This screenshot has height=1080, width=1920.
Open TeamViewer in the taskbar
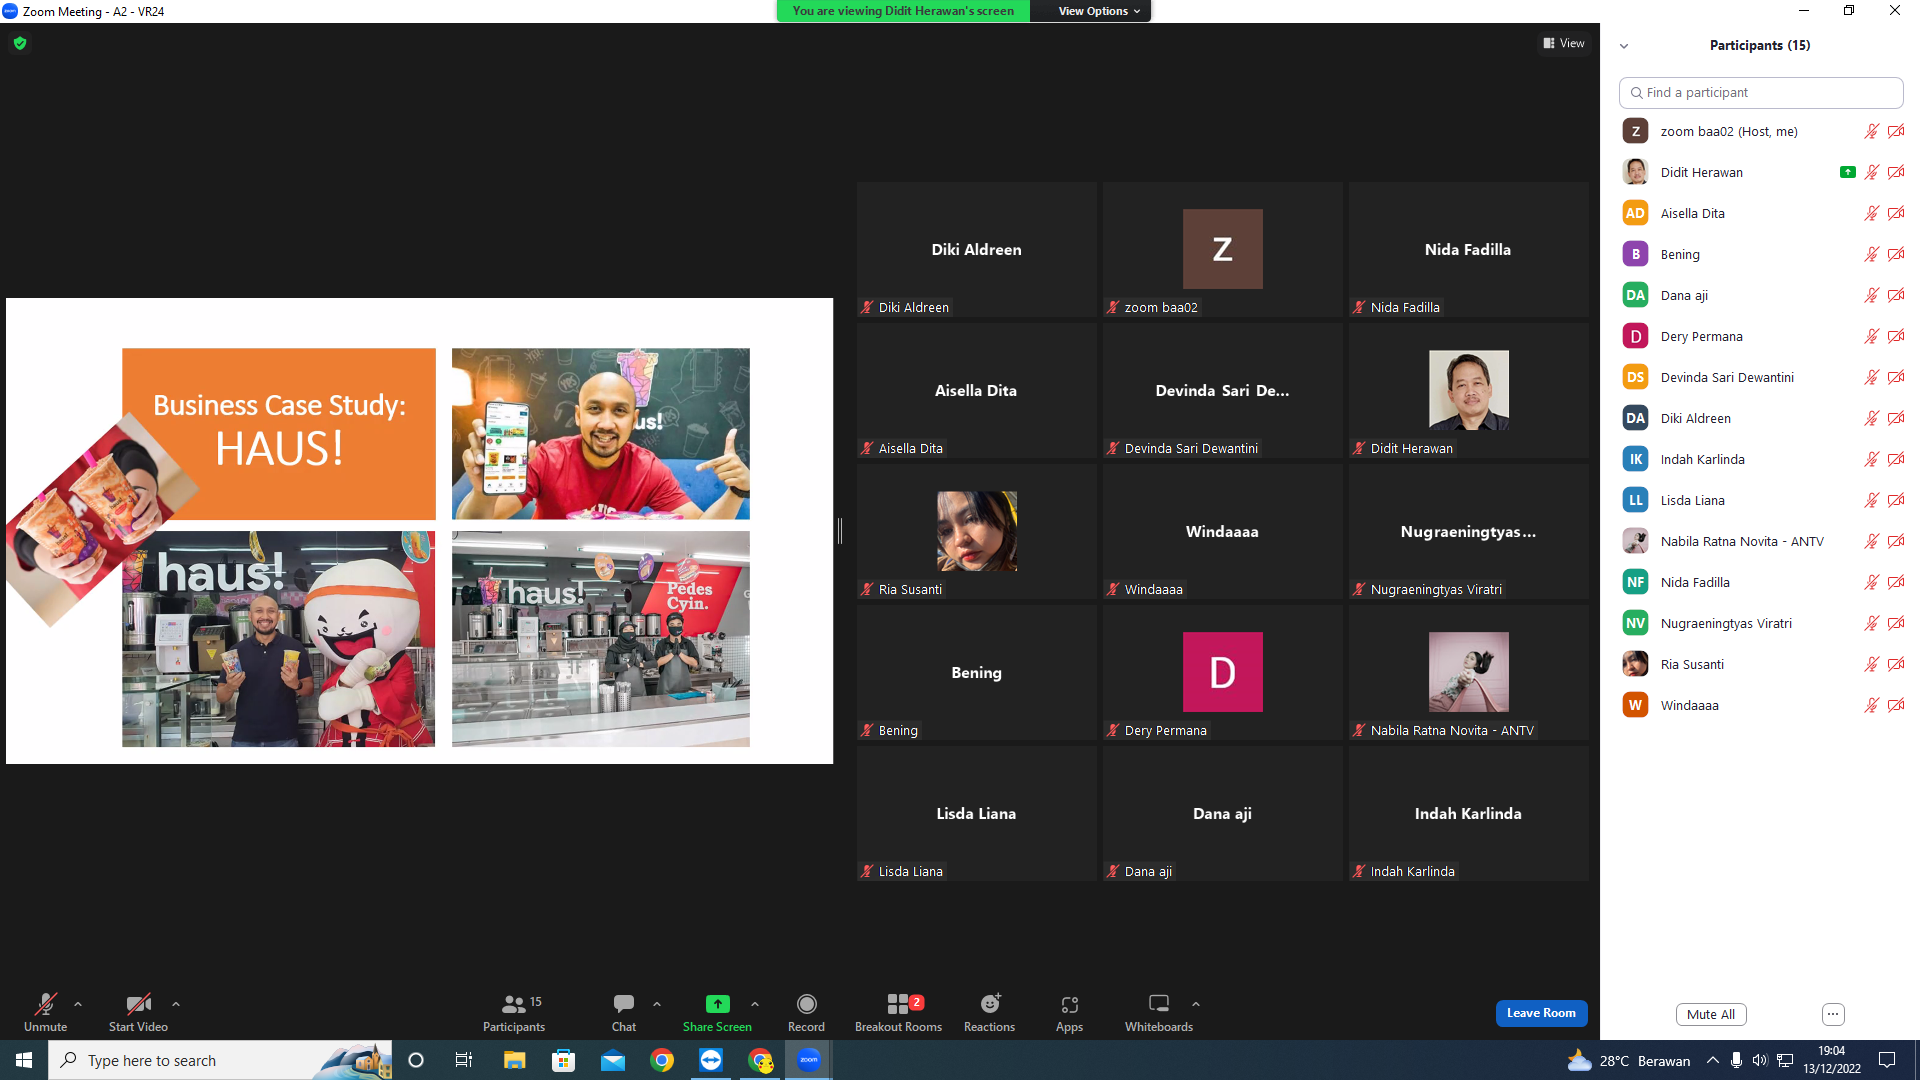(711, 1060)
